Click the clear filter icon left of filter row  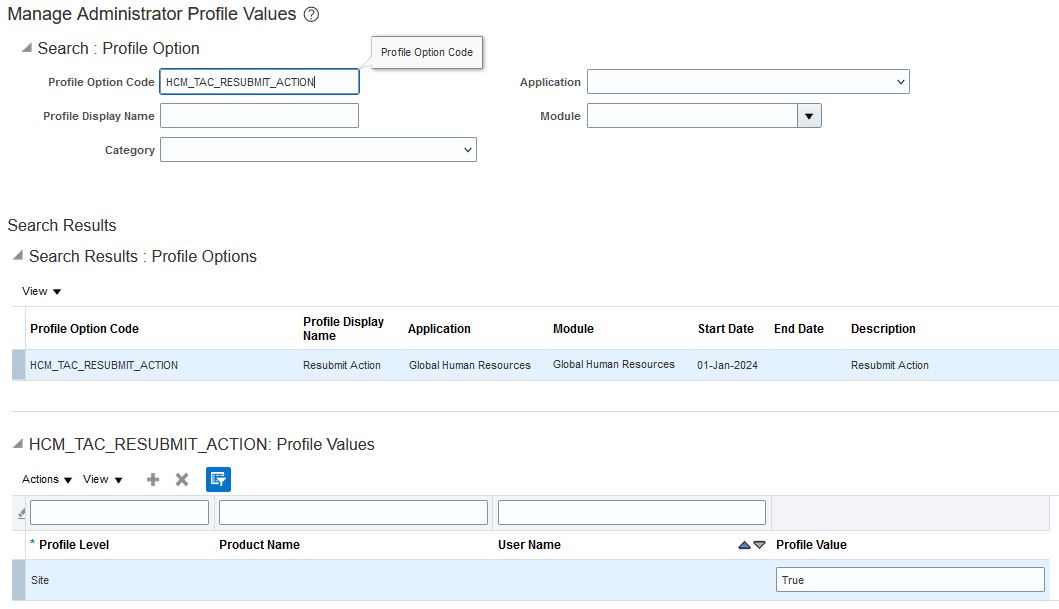click(22, 513)
